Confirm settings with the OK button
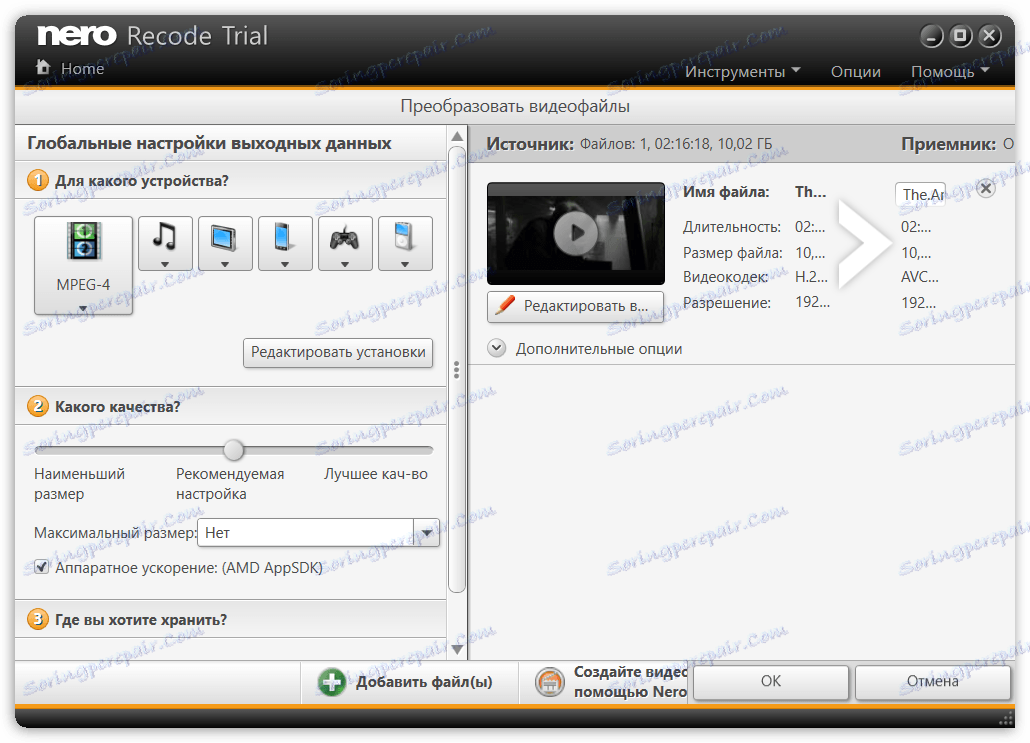Viewport: 1030px width, 743px height. [770, 681]
